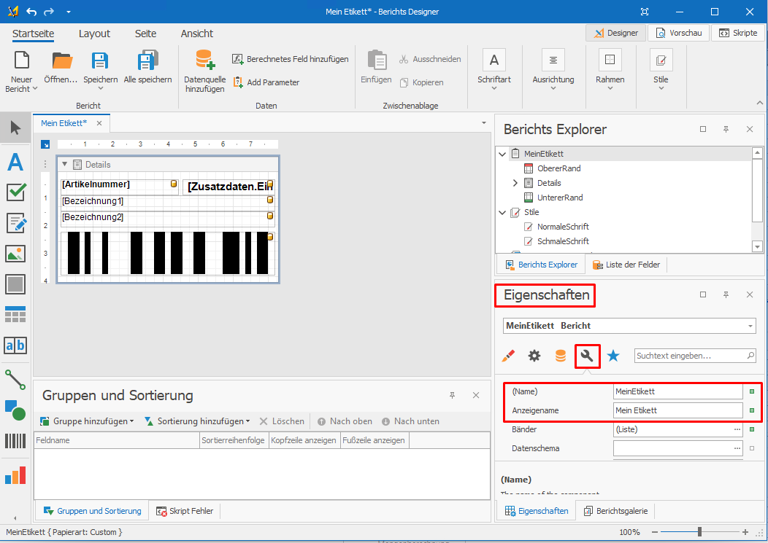Close the Mein Etikett document tab
768x543 pixels.
99,123
